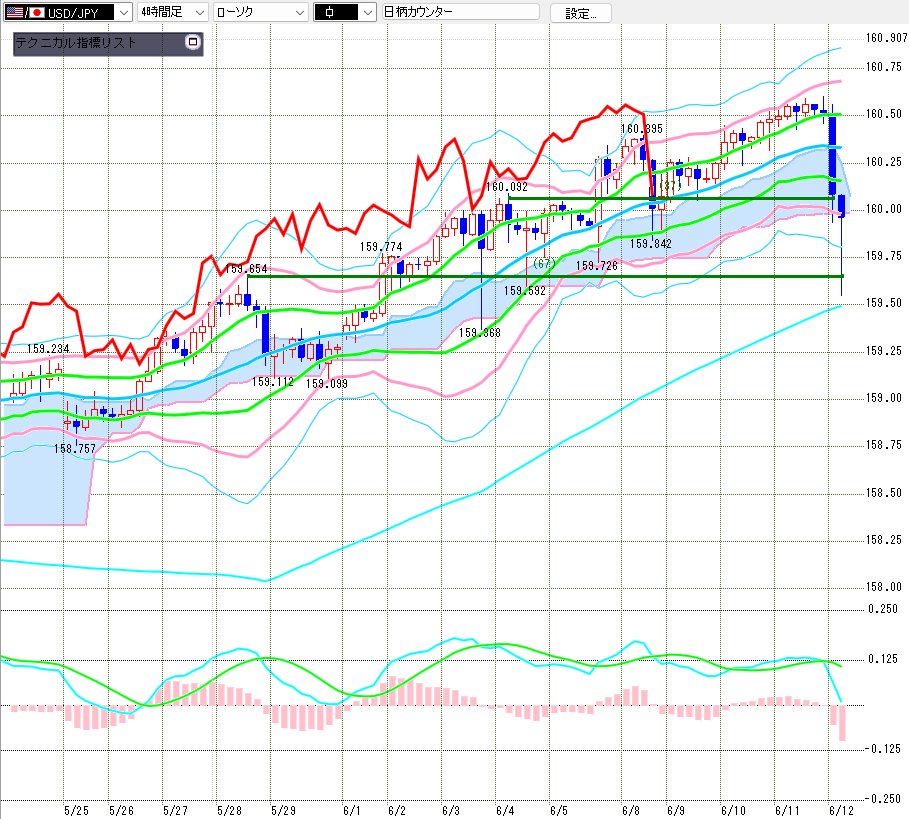Screen dimensions: 909x819
Task: Click the (37) day counter label
Action: [670, 185]
